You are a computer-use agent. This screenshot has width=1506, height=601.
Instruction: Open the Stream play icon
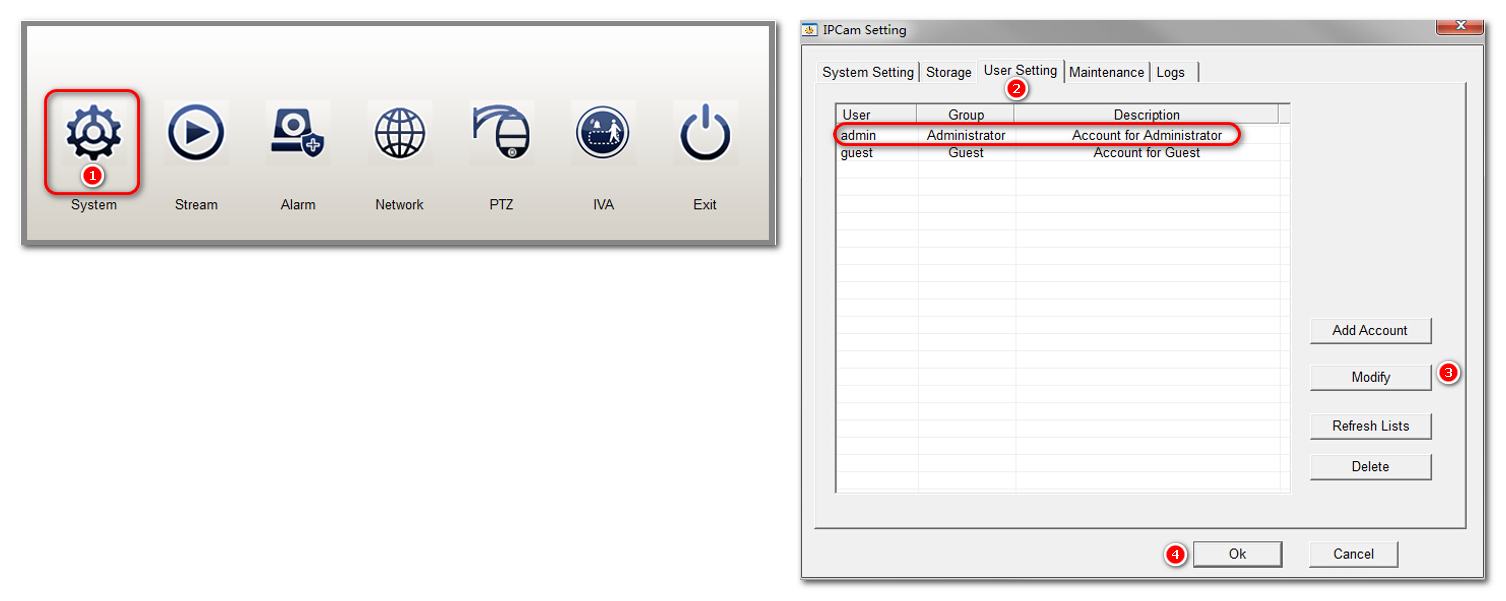196,133
